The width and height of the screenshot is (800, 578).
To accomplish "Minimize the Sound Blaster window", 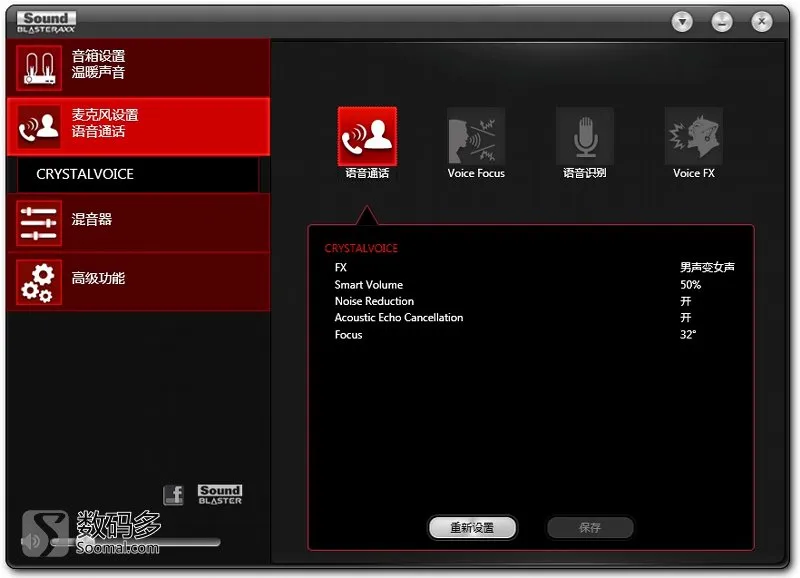I will click(x=722, y=22).
